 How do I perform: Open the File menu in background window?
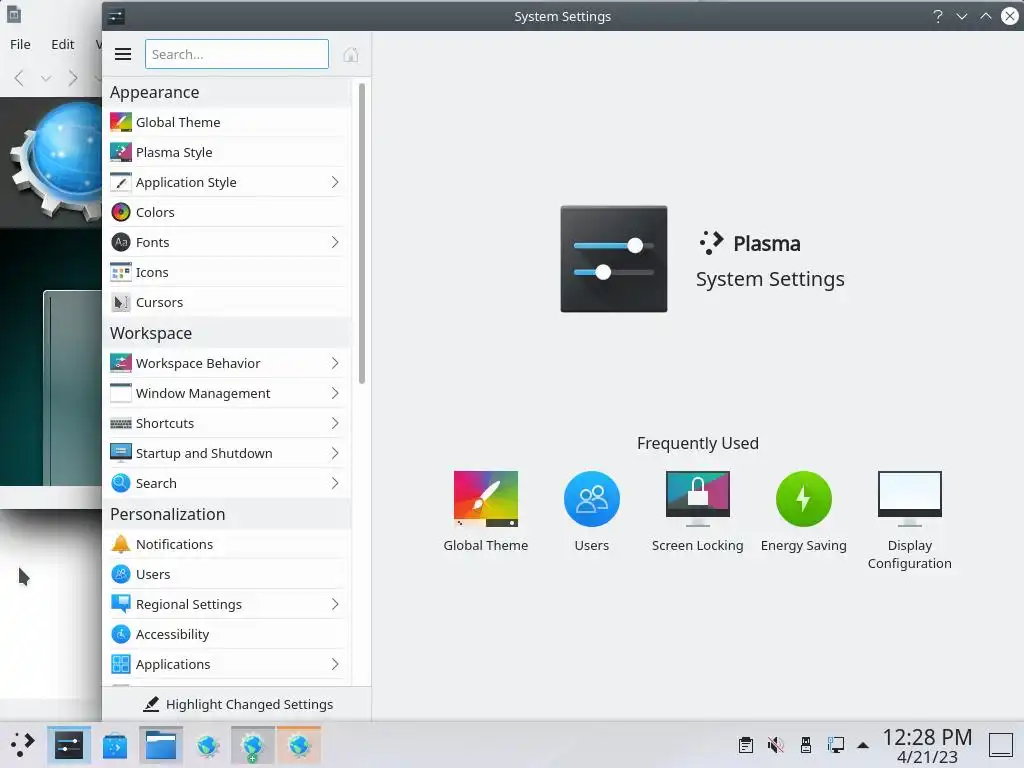[20, 44]
